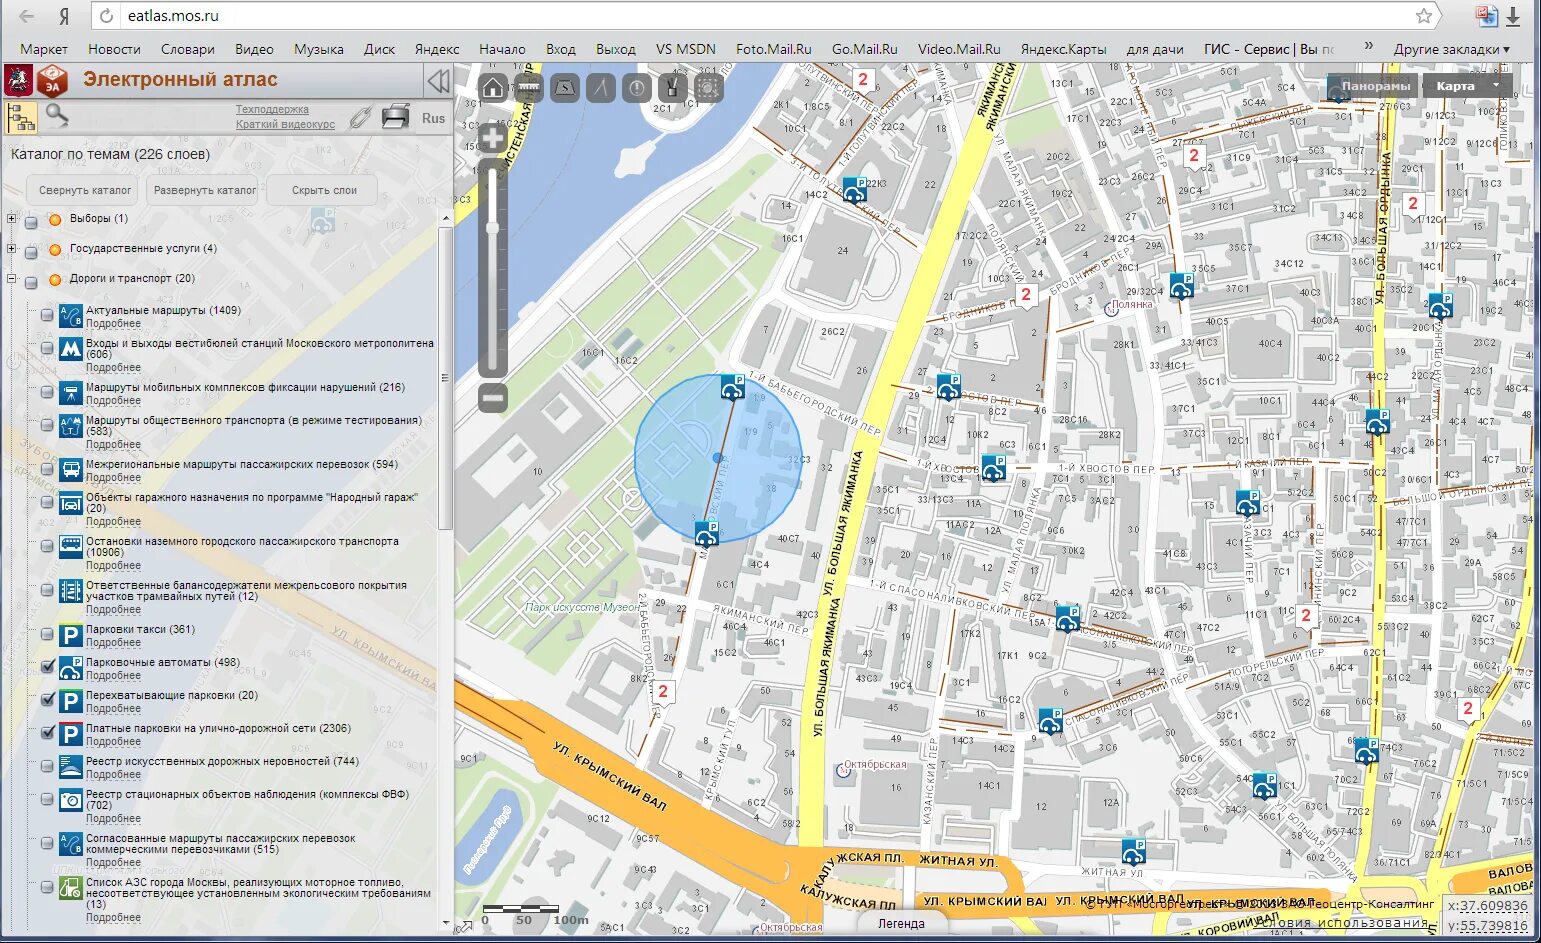
Task: Click the Перехватывающие парковки layer icon
Action: click(x=70, y=701)
